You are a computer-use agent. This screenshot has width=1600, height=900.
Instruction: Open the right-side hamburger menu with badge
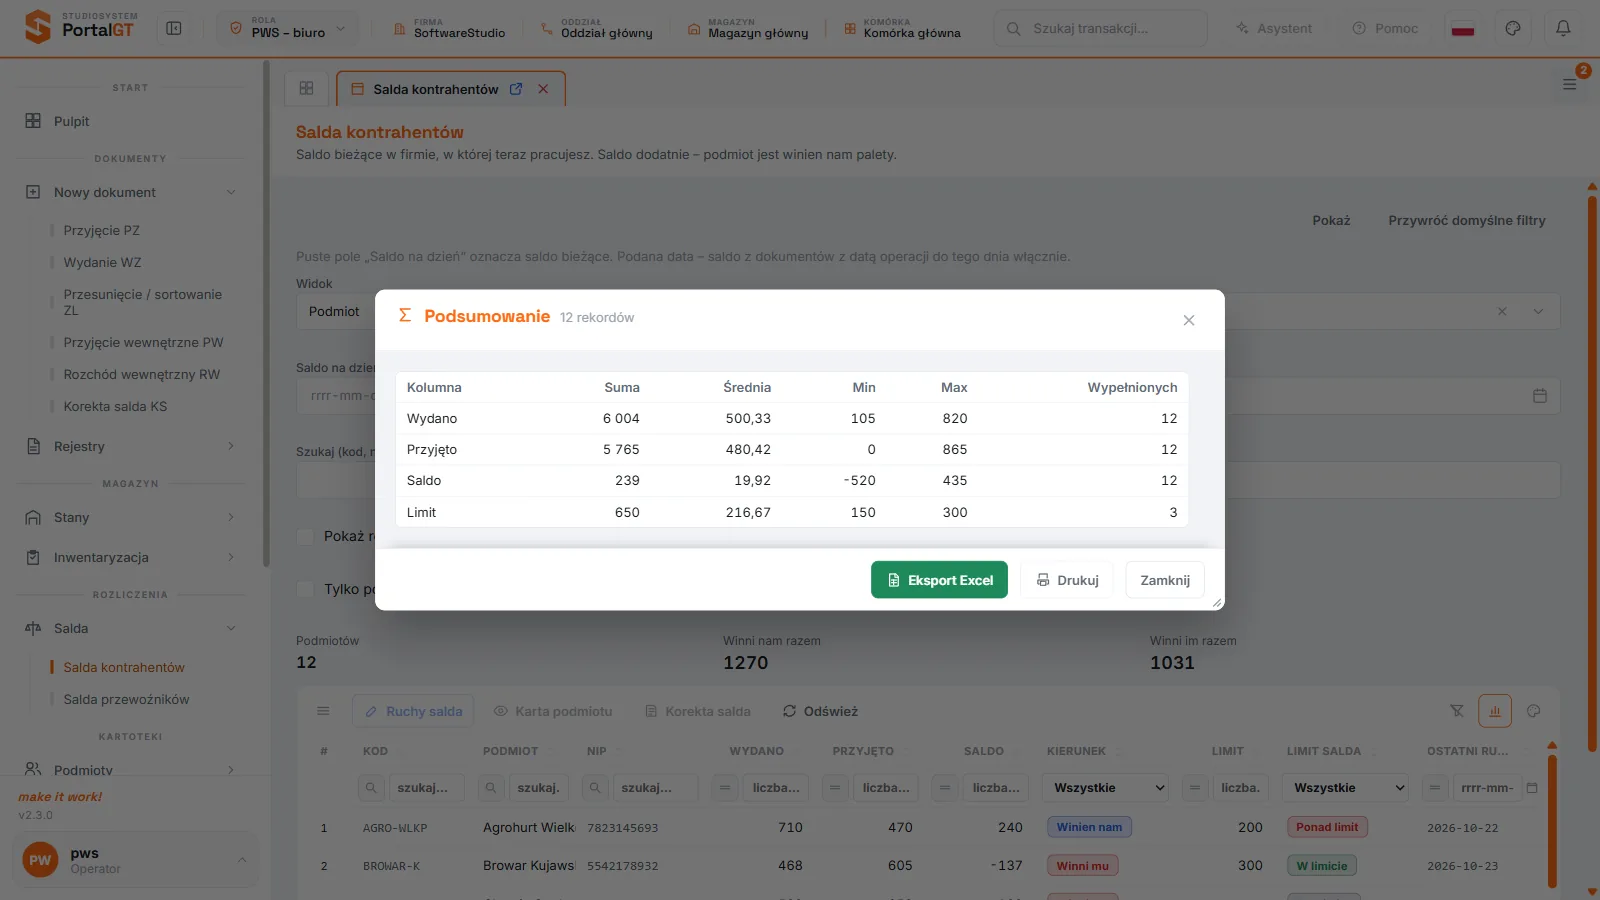pyautogui.click(x=1570, y=84)
